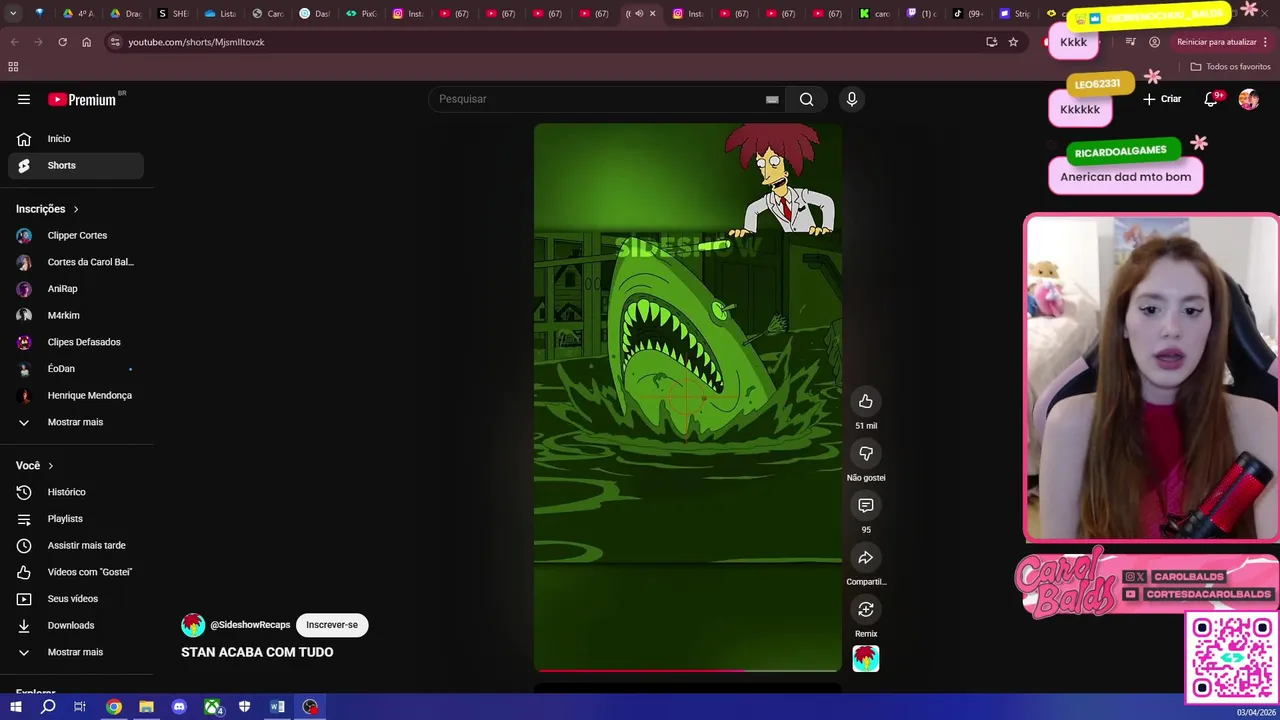Switch to the Dash browser tab
Screen dimensions: 1280x720
pyautogui.click(x=315, y=14)
